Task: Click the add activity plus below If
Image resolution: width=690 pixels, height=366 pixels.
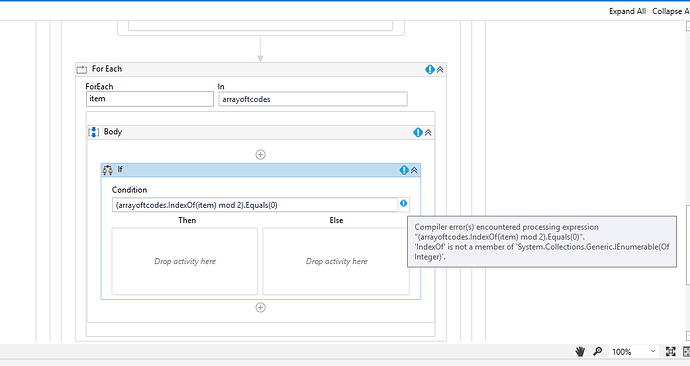Action: click(x=261, y=307)
